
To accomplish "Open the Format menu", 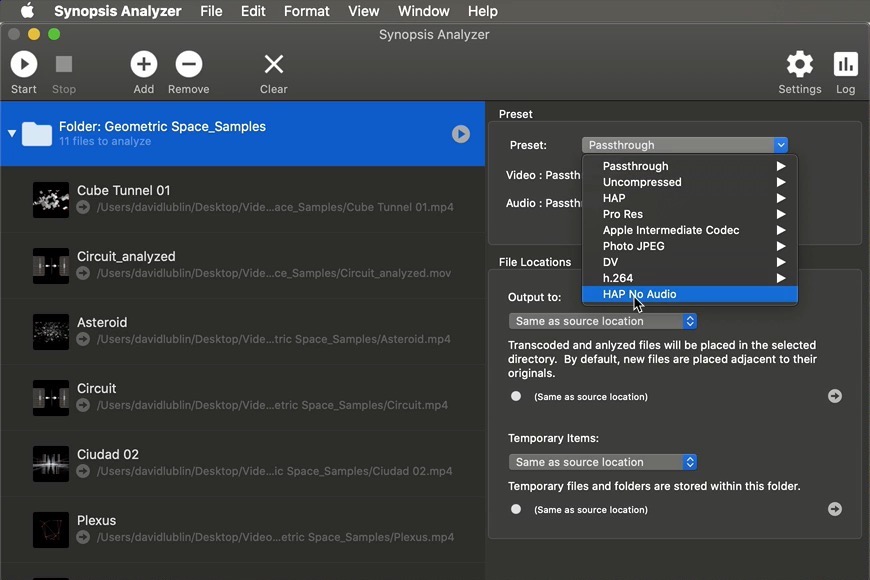I will (306, 11).
